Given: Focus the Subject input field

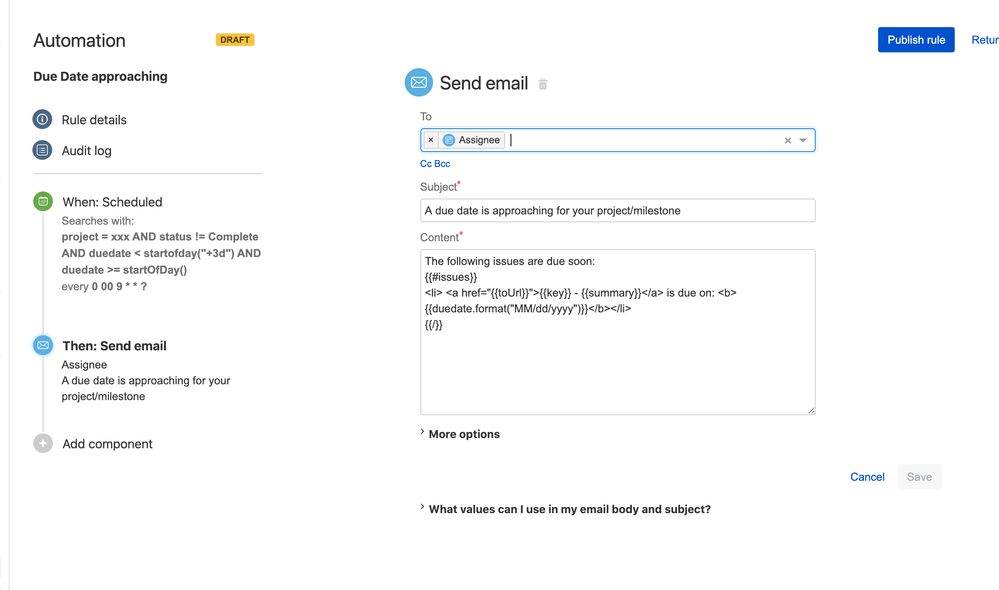Looking at the screenshot, I should [617, 210].
